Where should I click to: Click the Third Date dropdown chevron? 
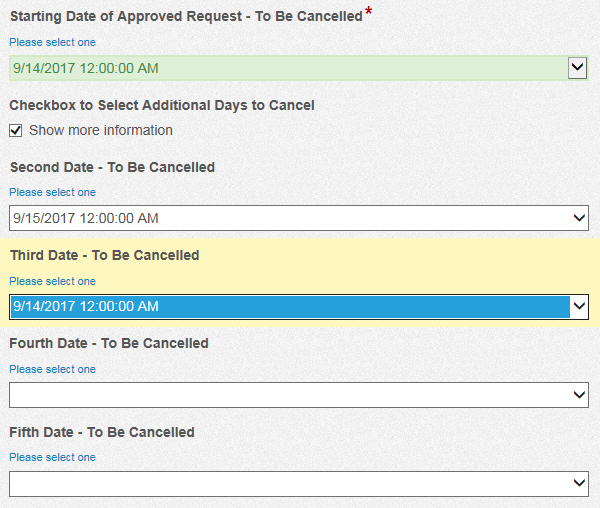point(579,306)
